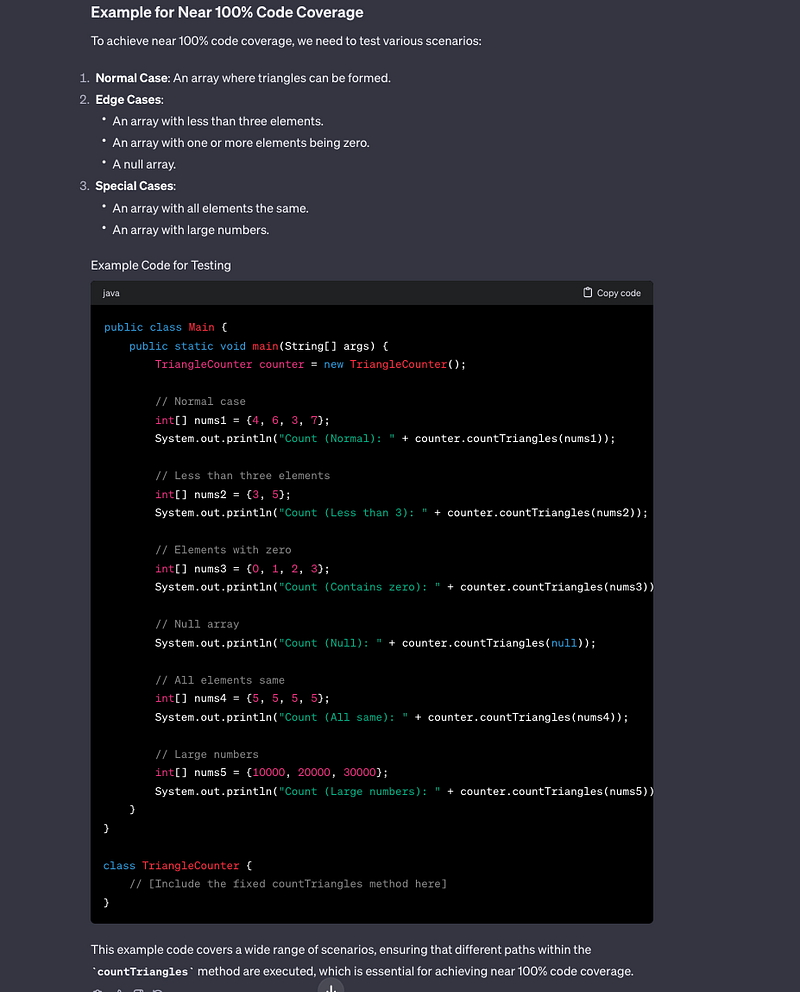Click the 'Normal Case:' list item
The height and width of the screenshot is (992, 800).
coord(243,78)
